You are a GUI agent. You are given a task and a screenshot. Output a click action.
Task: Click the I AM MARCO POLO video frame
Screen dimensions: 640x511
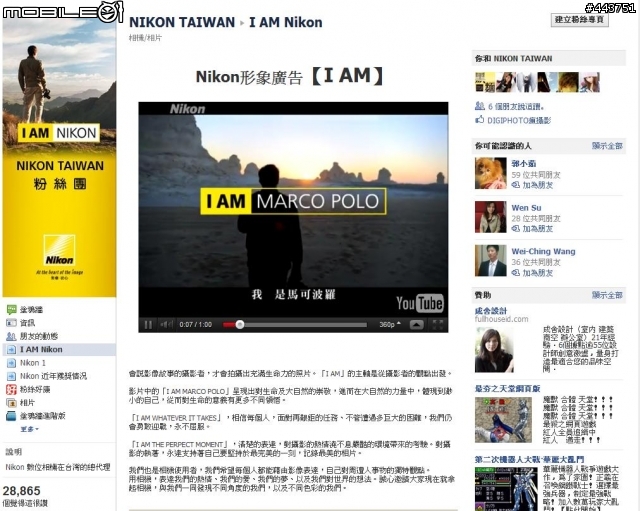[x=293, y=201]
